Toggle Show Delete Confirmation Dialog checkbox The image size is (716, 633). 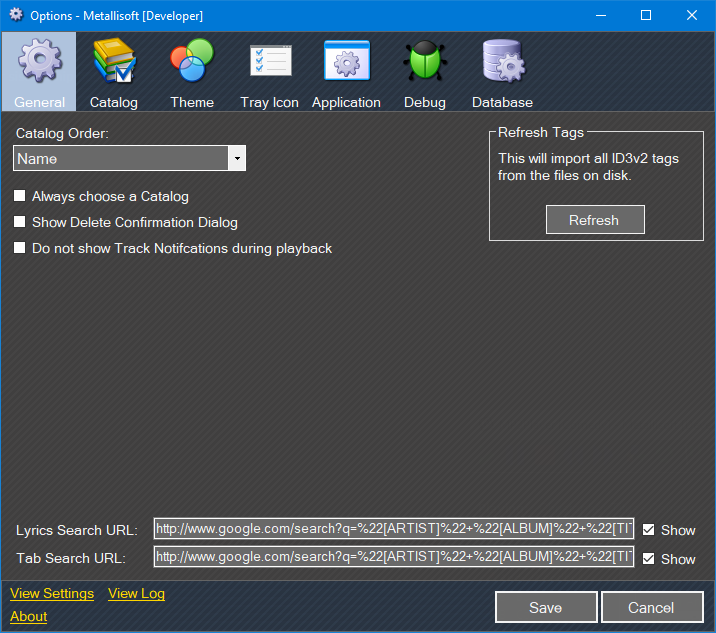click(x=20, y=223)
